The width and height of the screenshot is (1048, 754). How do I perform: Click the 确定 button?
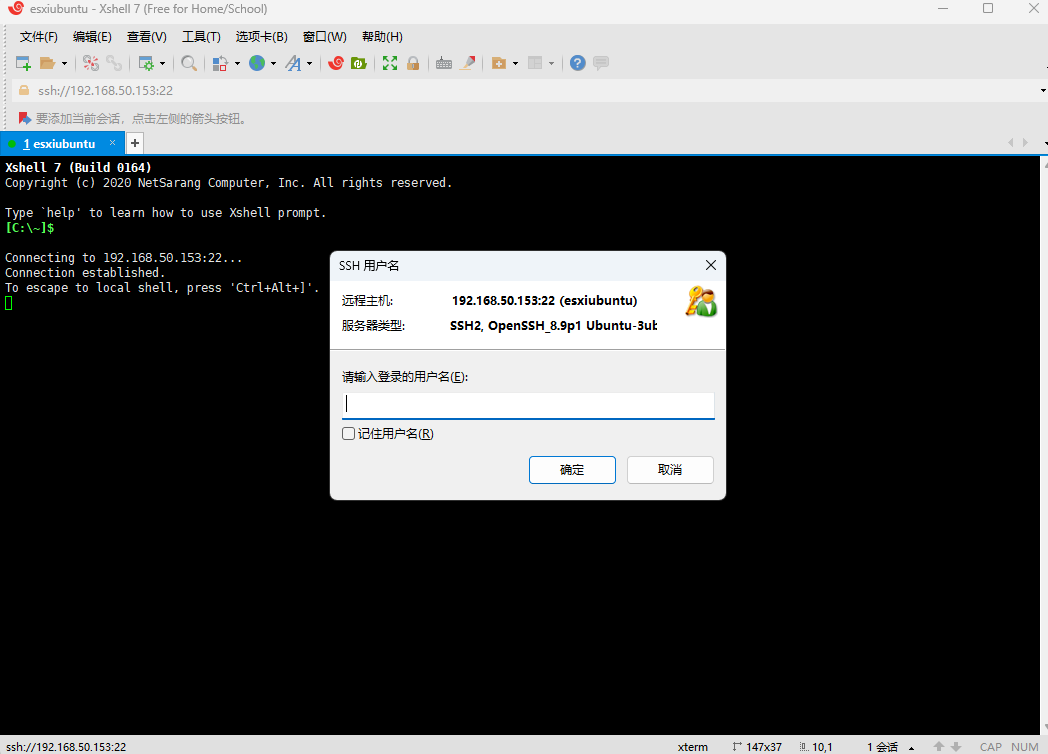point(572,470)
